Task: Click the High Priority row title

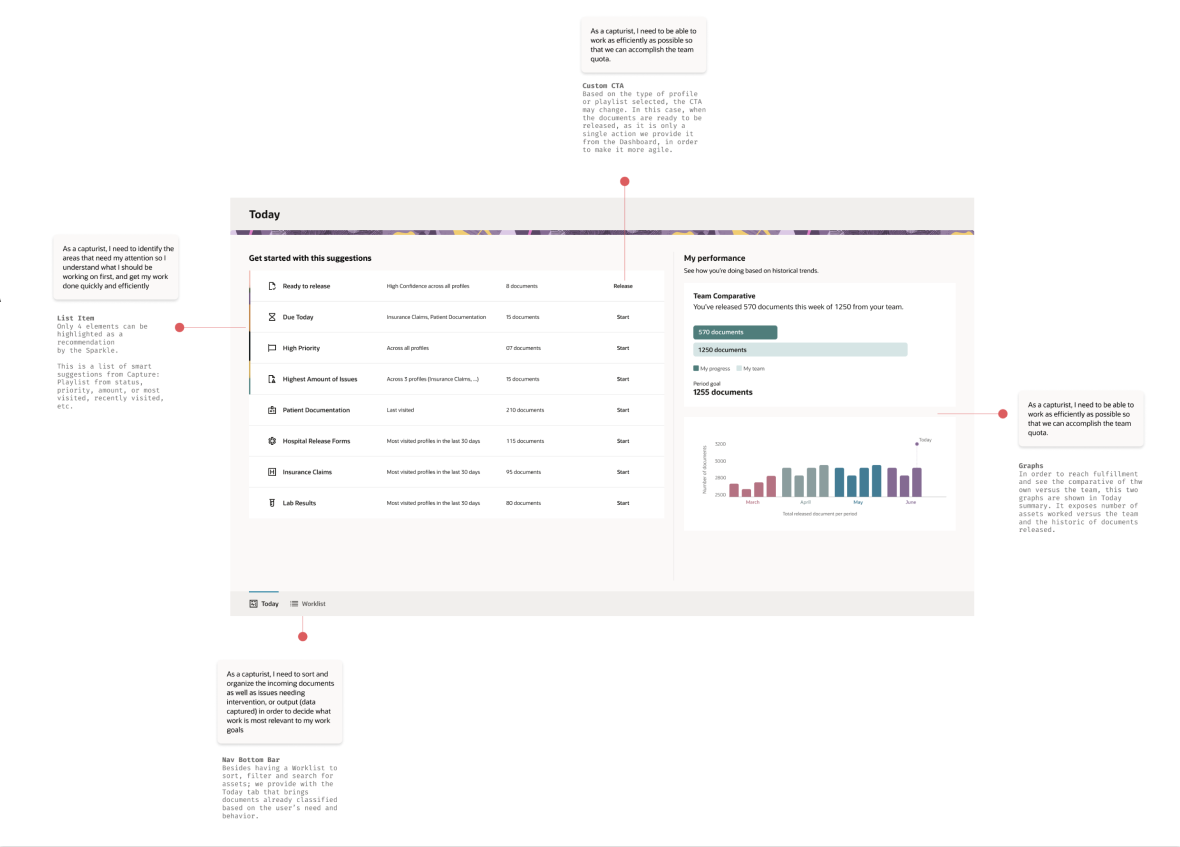Action: tap(301, 348)
